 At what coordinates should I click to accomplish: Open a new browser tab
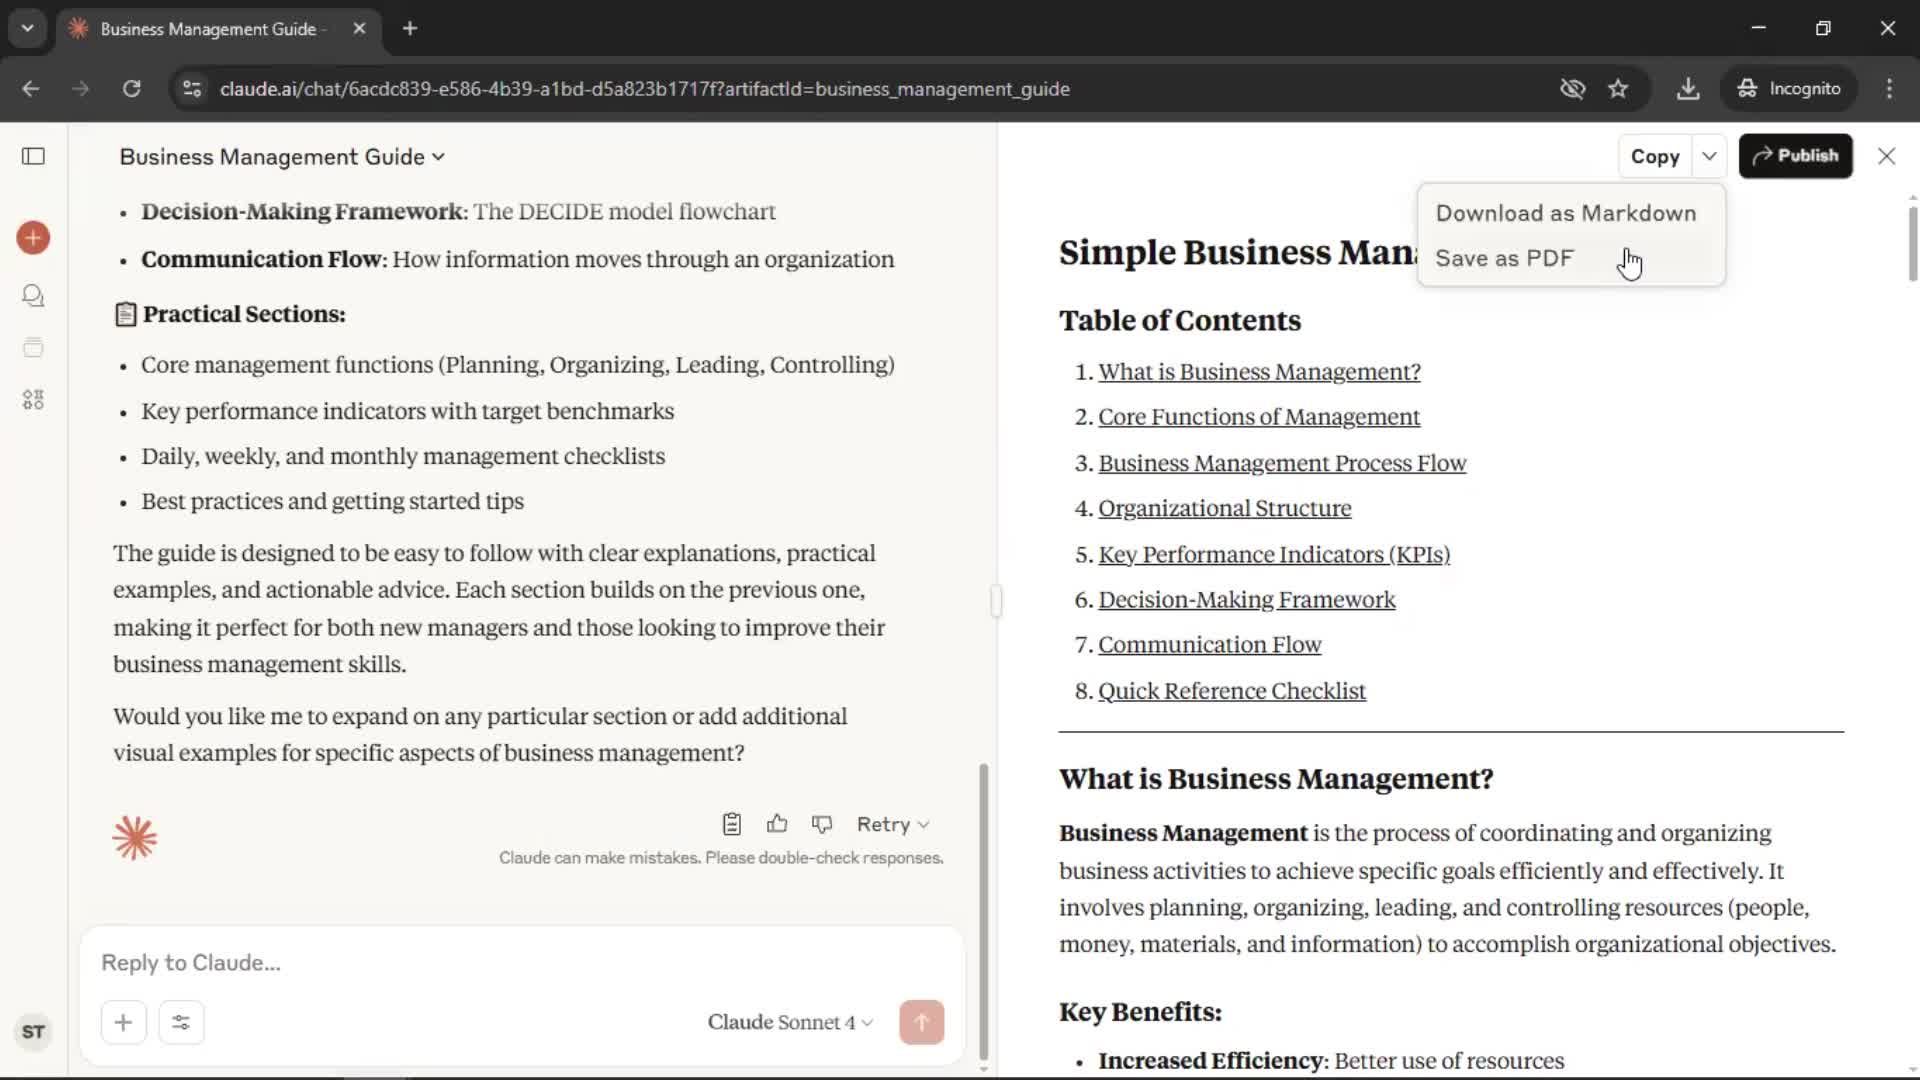tap(410, 28)
